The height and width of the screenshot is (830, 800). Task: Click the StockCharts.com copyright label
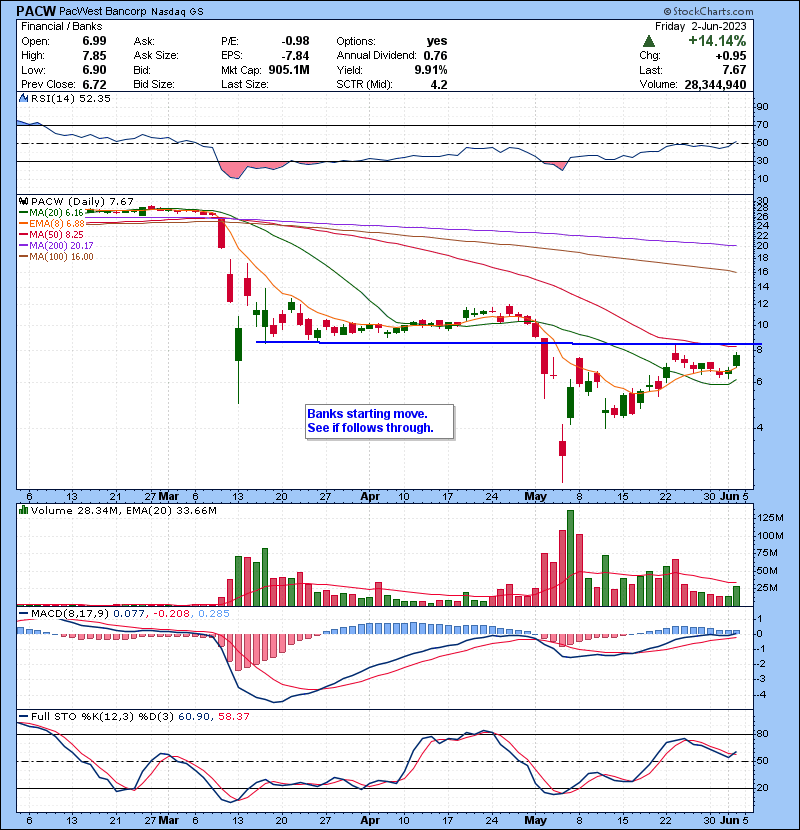[x=708, y=11]
